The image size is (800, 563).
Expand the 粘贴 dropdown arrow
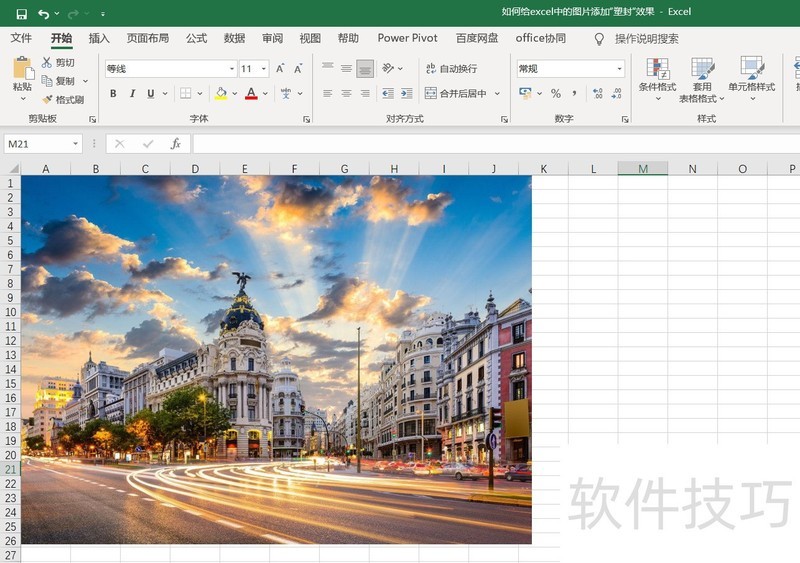[23, 98]
